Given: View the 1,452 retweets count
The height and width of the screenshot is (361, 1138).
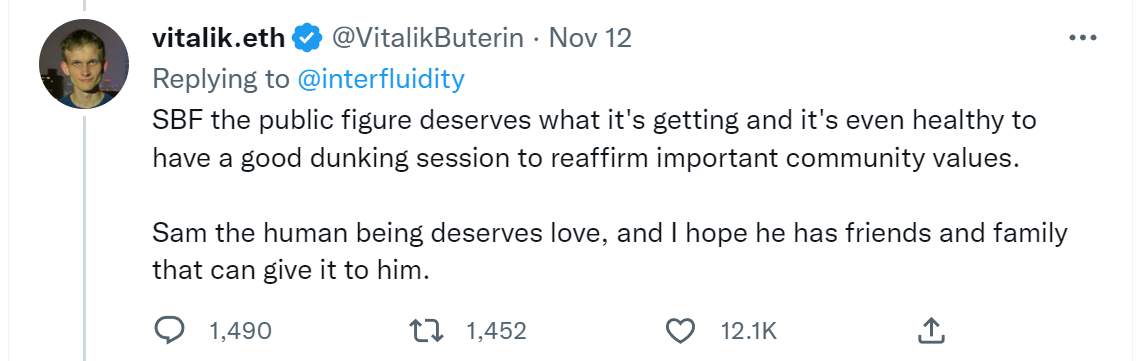Looking at the screenshot, I should click(x=496, y=331).
